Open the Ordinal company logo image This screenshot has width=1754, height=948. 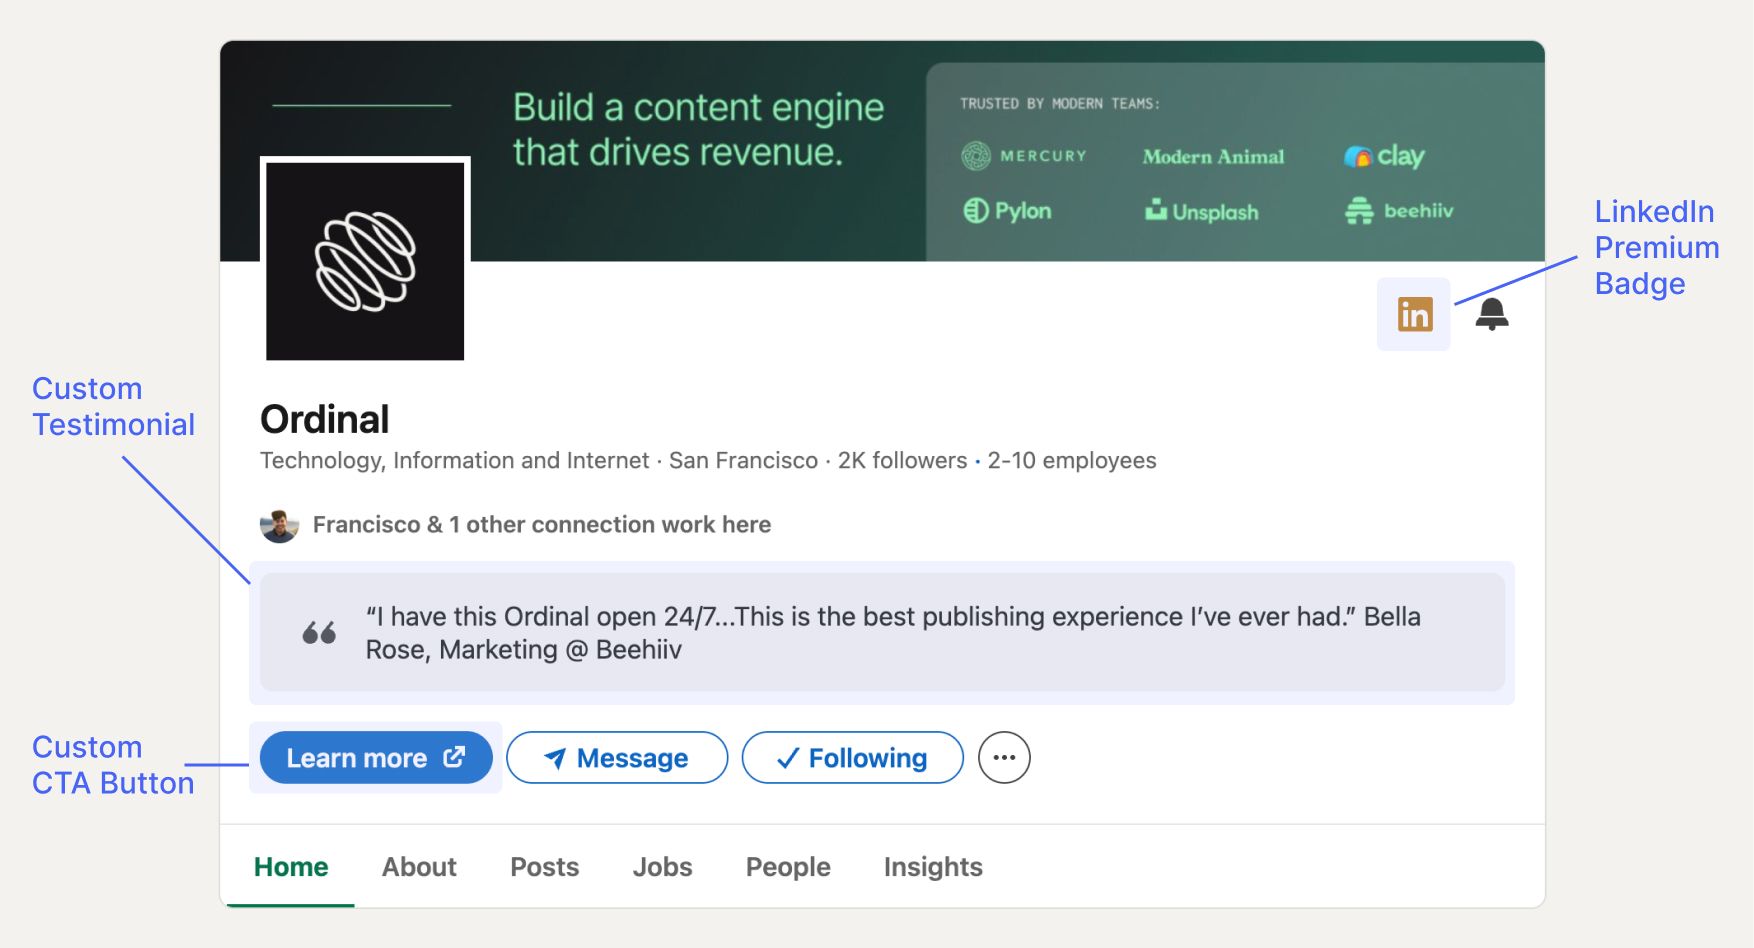pos(365,260)
